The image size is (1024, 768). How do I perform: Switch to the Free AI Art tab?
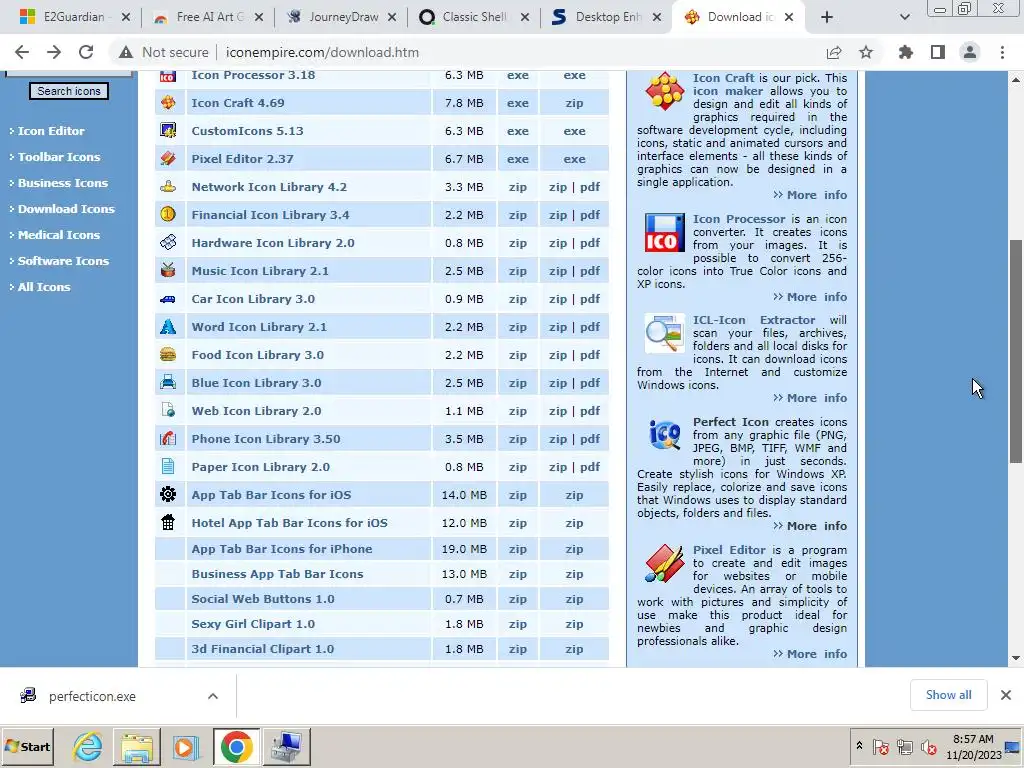point(208,17)
